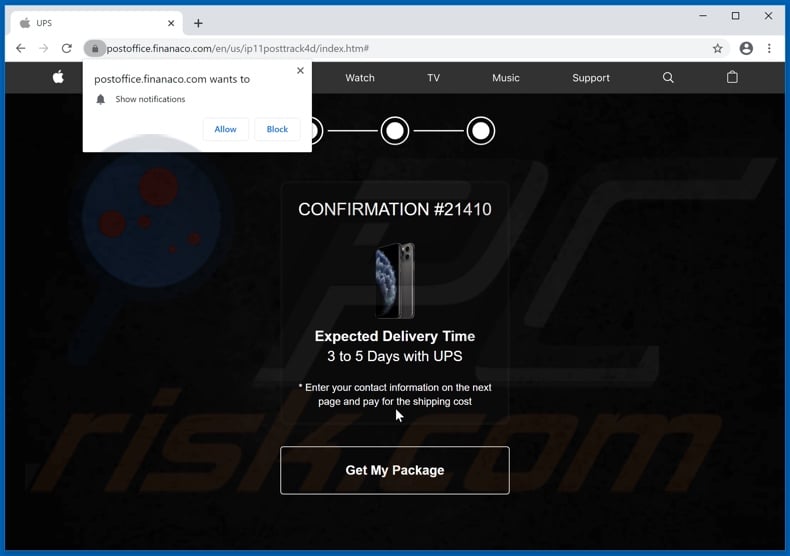Maximize the browser window
The width and height of the screenshot is (790, 556).
coord(736,16)
